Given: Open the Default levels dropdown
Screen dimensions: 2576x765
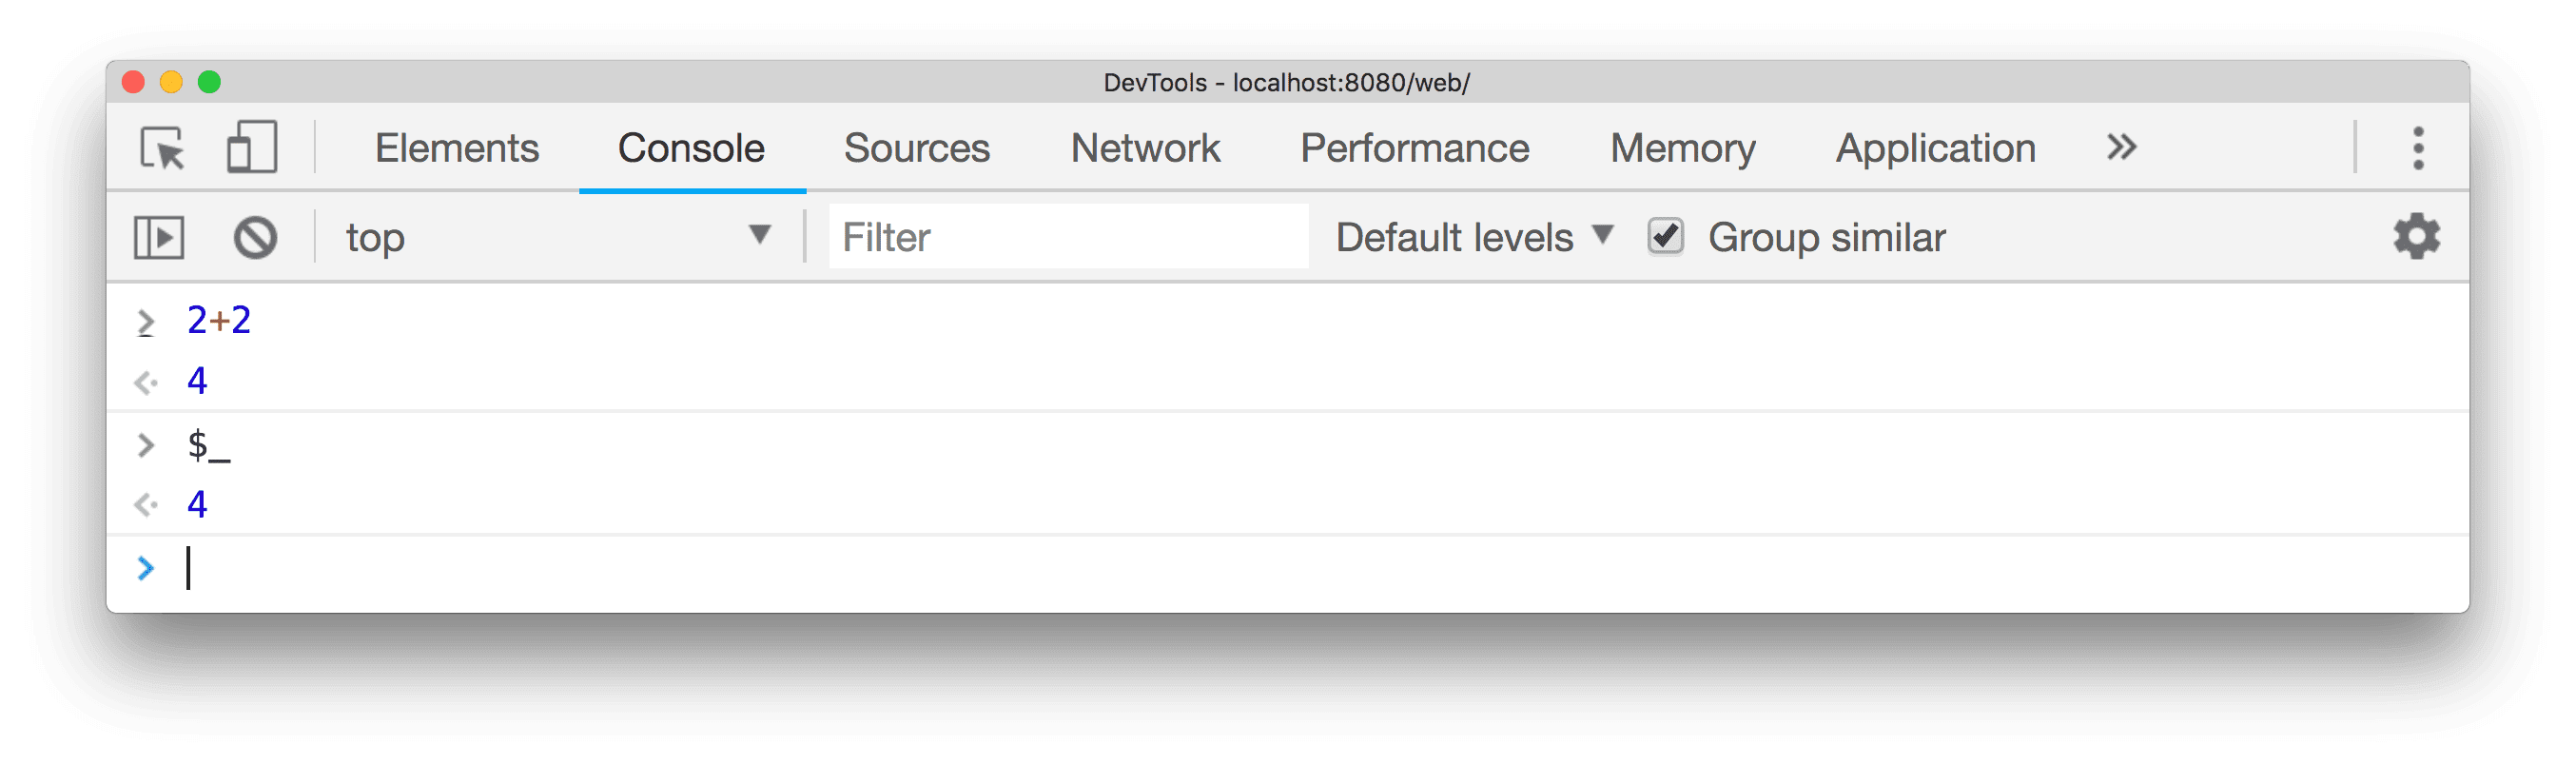Looking at the screenshot, I should (1472, 236).
